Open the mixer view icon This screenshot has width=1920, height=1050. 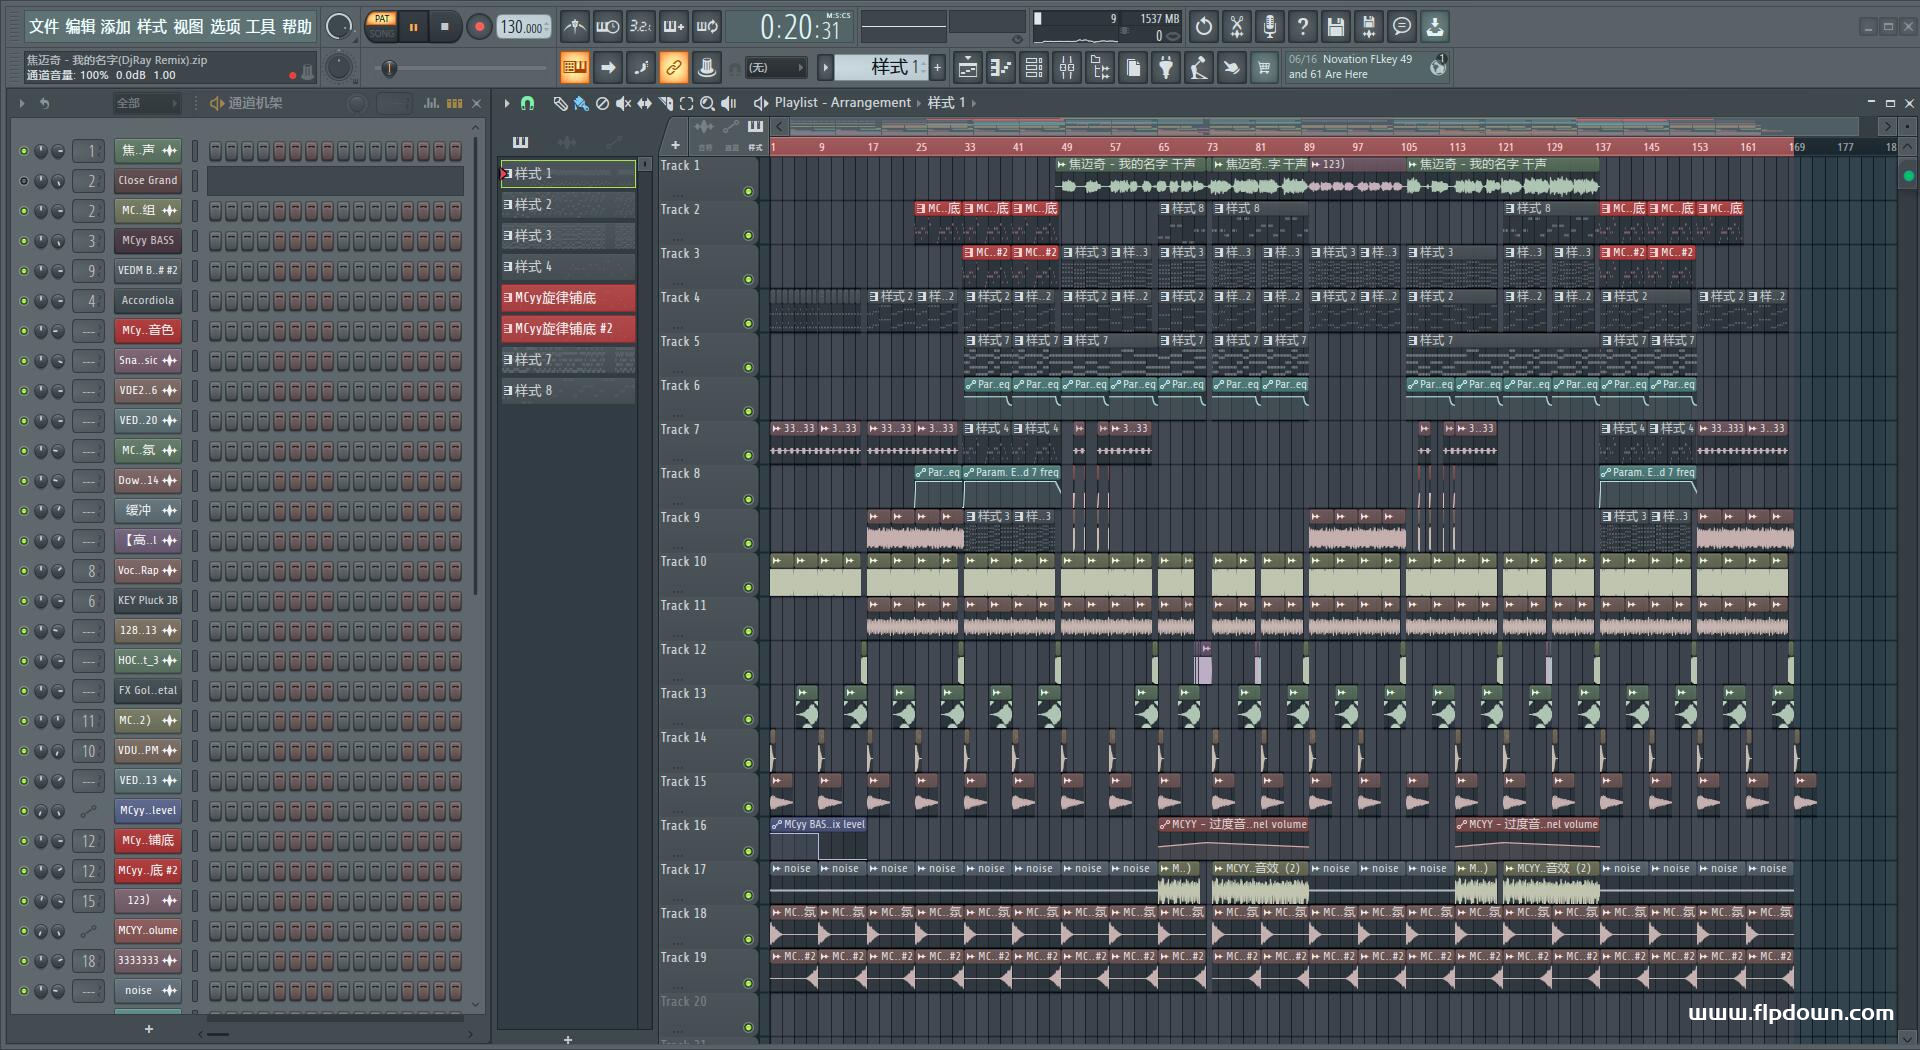[1067, 68]
